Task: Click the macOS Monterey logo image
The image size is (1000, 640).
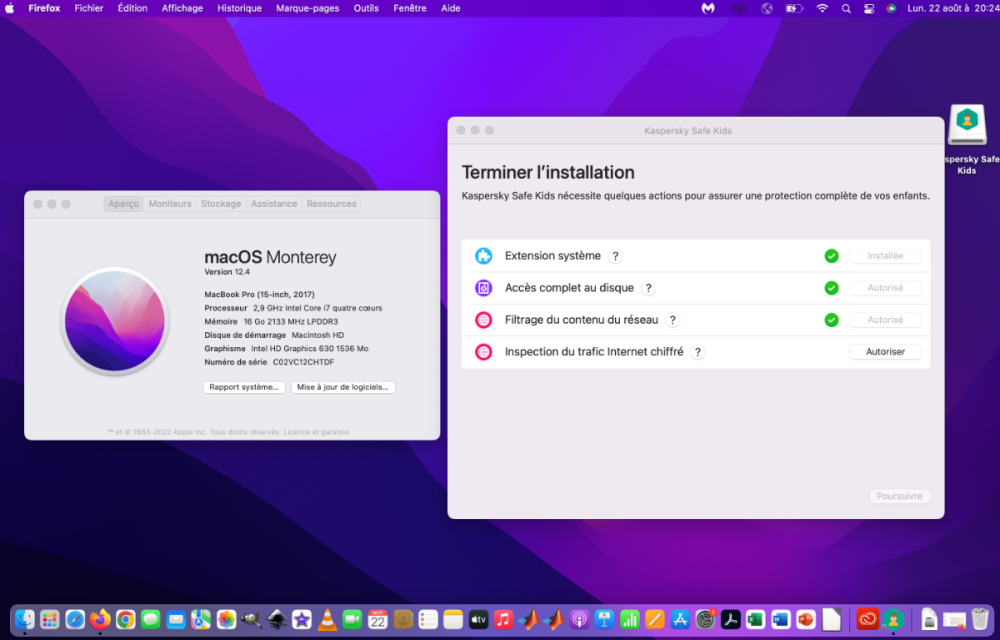Action: point(115,321)
